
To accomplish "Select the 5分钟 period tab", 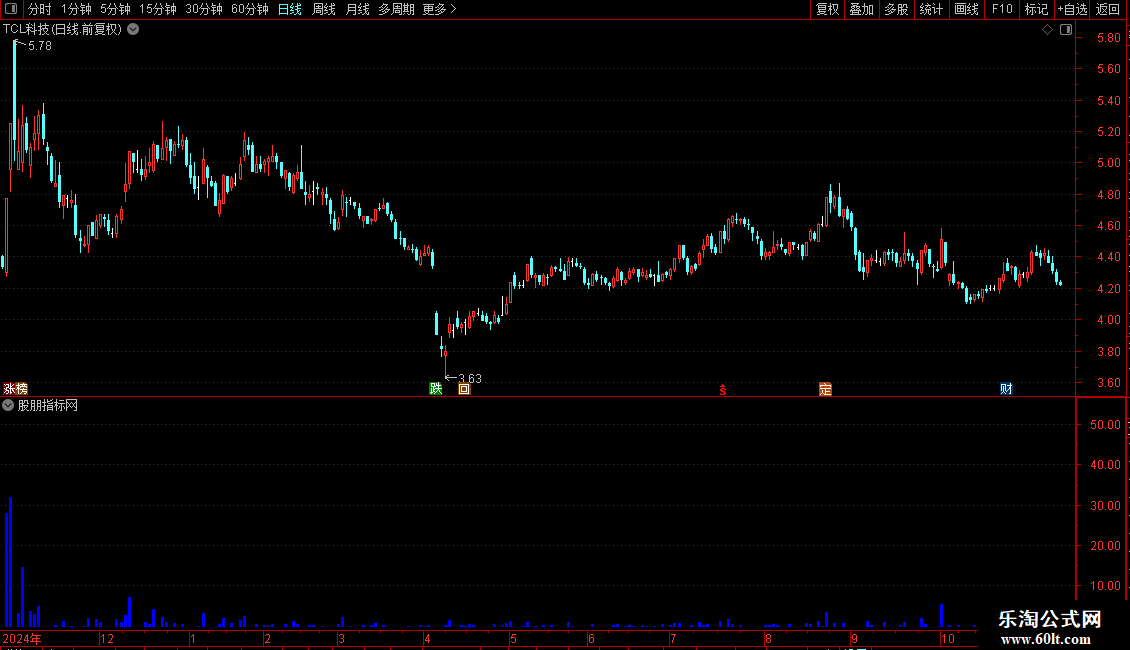I will coord(115,9).
